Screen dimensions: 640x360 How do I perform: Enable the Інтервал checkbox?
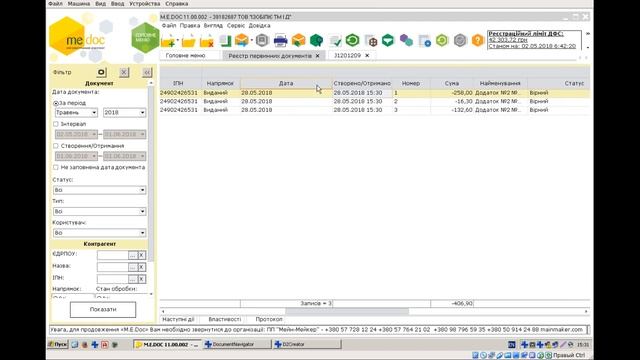56,124
